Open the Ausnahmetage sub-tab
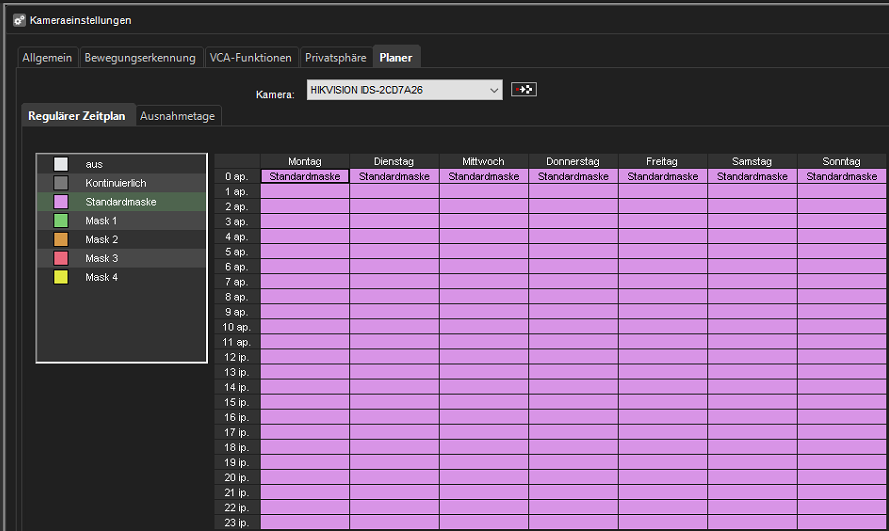 point(177,116)
